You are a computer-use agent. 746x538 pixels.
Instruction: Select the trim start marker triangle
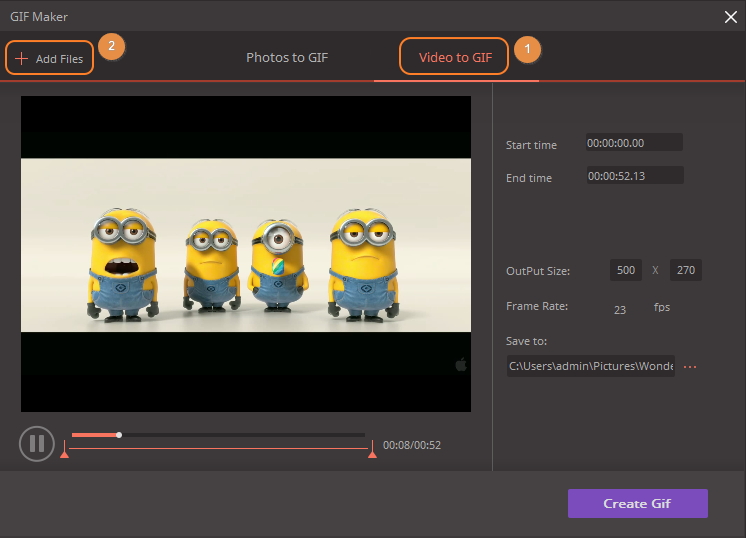coord(65,454)
